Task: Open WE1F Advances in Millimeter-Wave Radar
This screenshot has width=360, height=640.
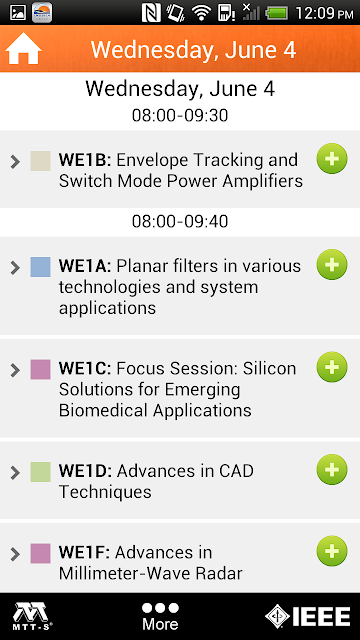Action: click(x=151, y=562)
